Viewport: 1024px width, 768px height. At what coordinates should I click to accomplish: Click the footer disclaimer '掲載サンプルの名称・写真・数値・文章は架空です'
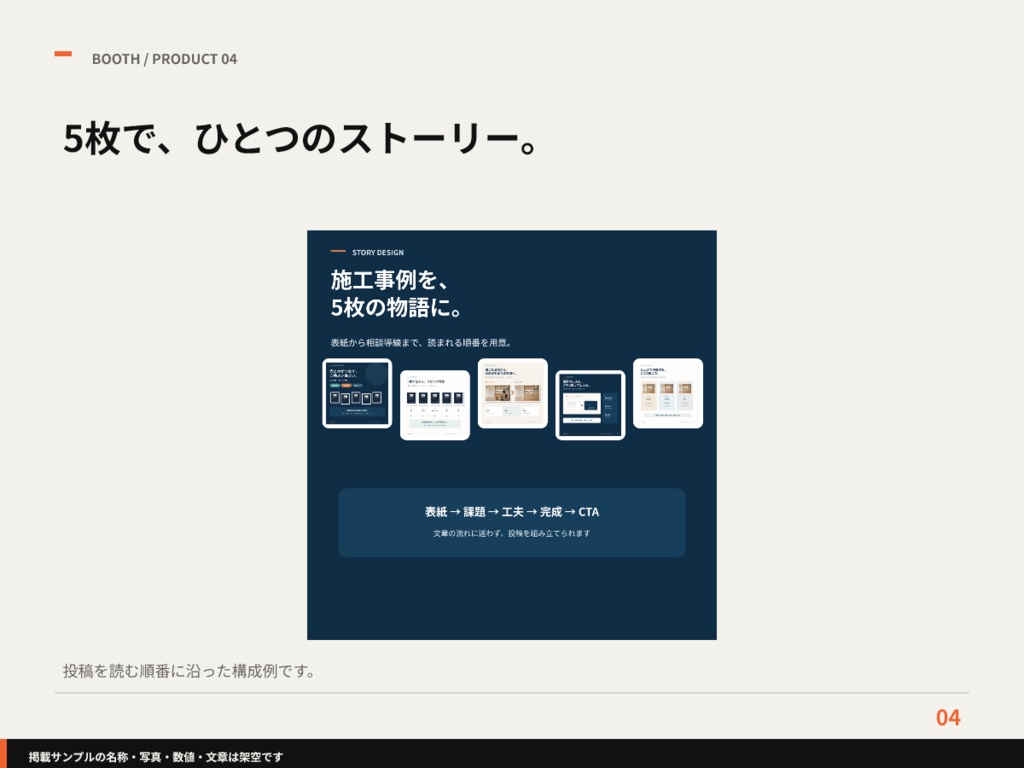point(156,757)
